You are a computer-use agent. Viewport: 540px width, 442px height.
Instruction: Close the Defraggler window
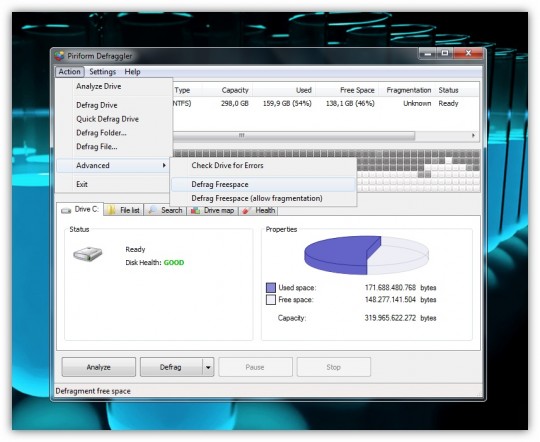tap(468, 53)
